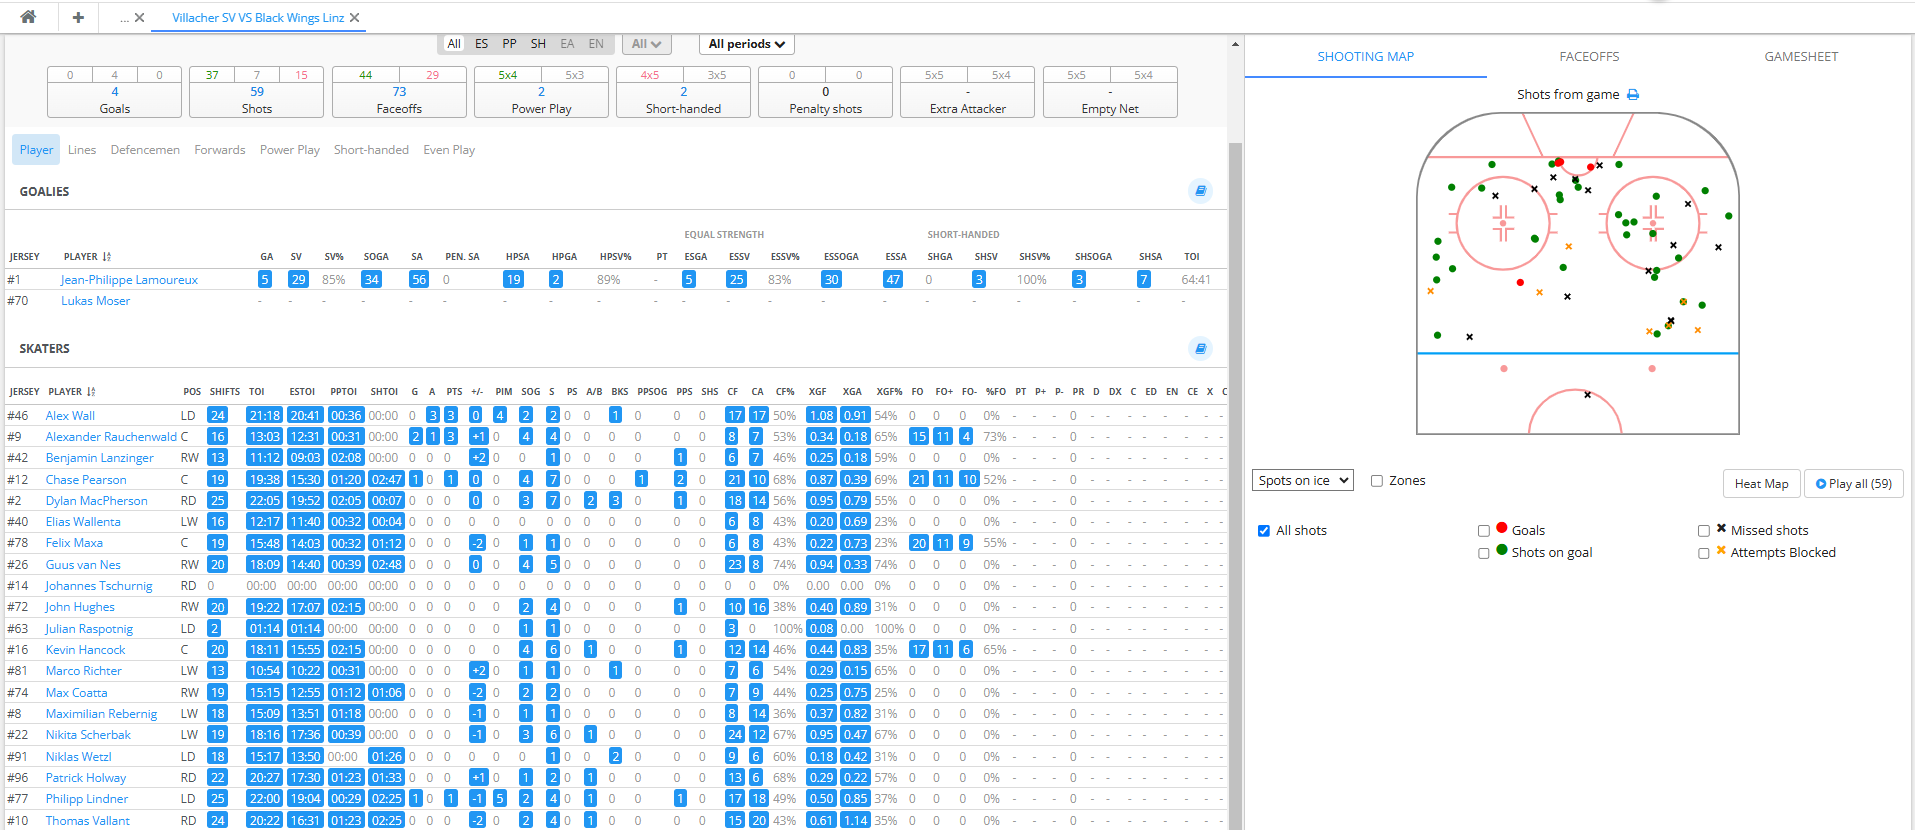
Task: Toggle the Missed shots checkbox
Action: tap(1704, 531)
